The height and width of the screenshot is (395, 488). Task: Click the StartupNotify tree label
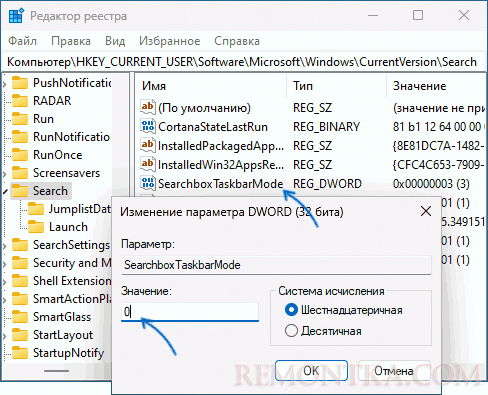tap(68, 353)
